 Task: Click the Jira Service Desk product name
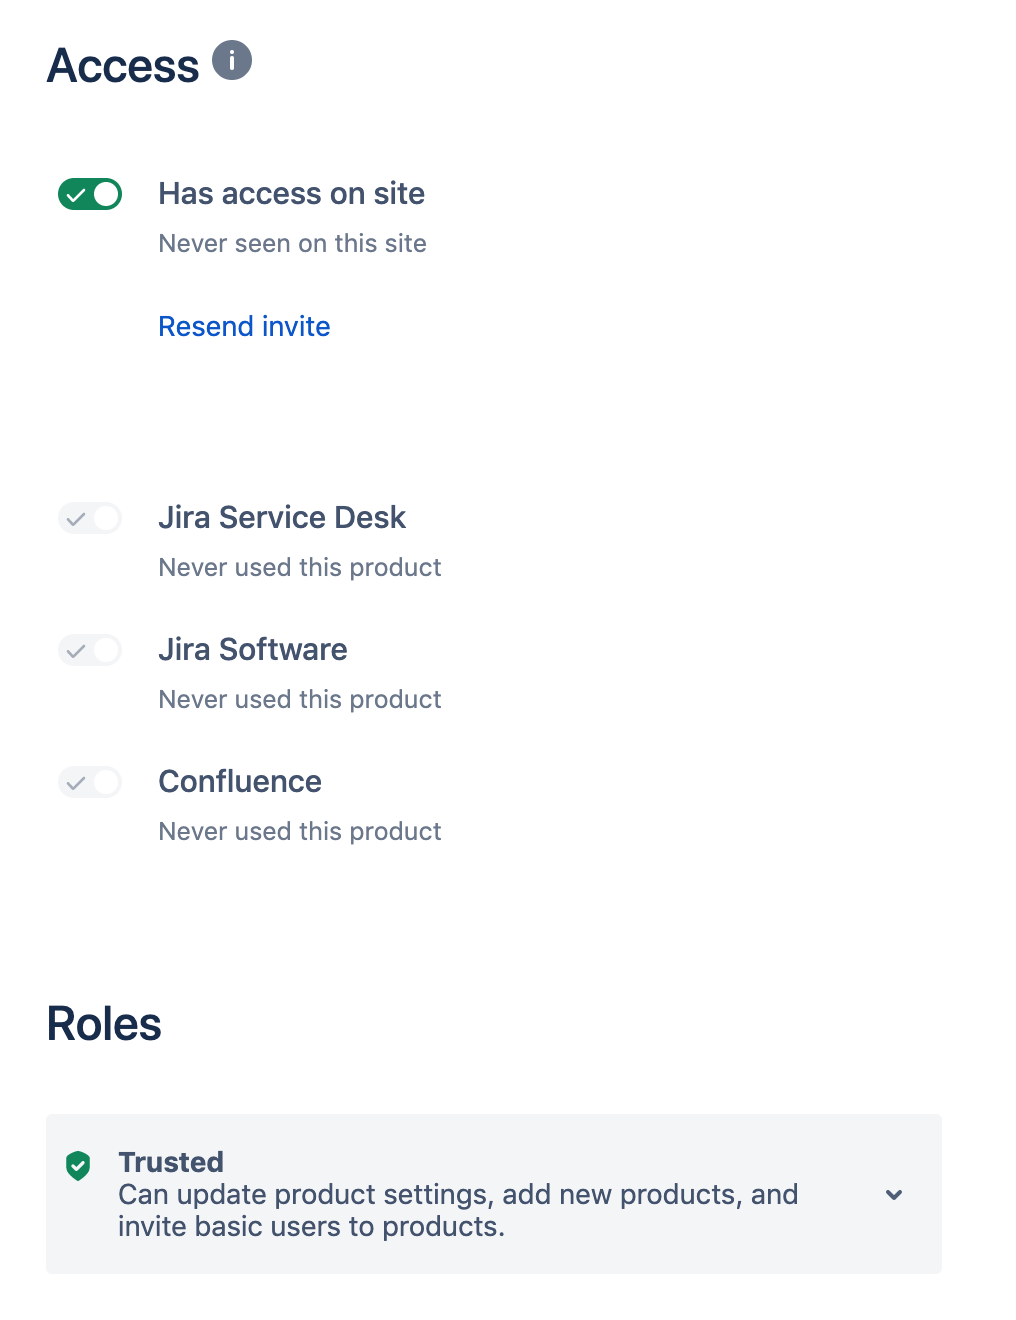282,518
